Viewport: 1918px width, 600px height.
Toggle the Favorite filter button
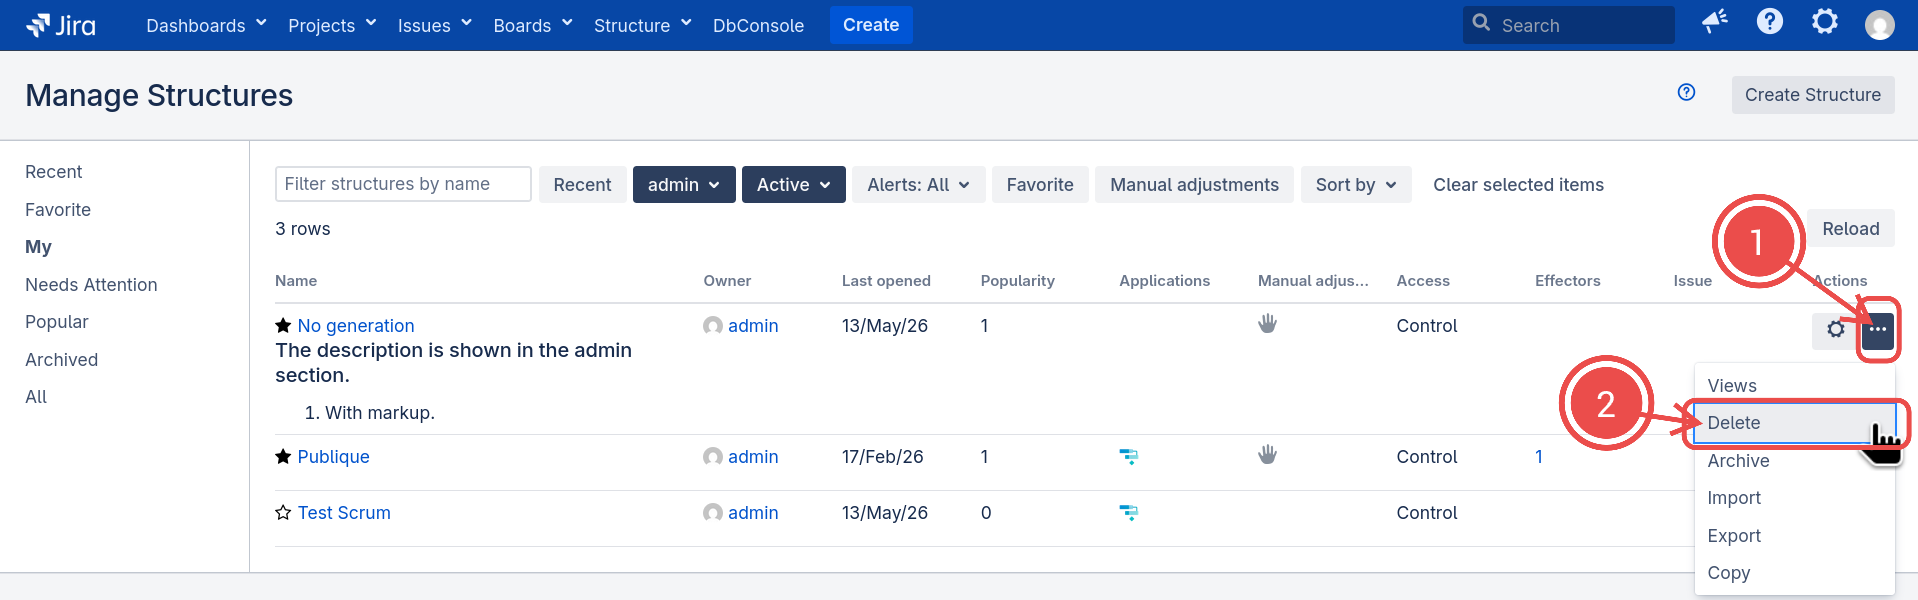pyautogui.click(x=1040, y=185)
